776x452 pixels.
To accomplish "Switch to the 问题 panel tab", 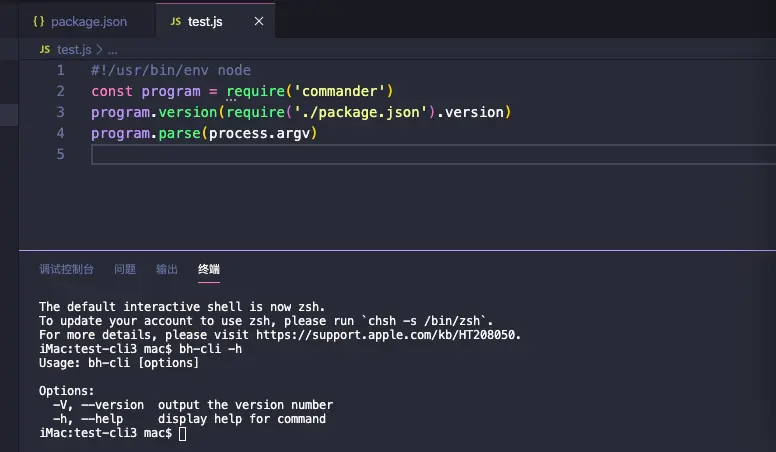I will pyautogui.click(x=125, y=269).
